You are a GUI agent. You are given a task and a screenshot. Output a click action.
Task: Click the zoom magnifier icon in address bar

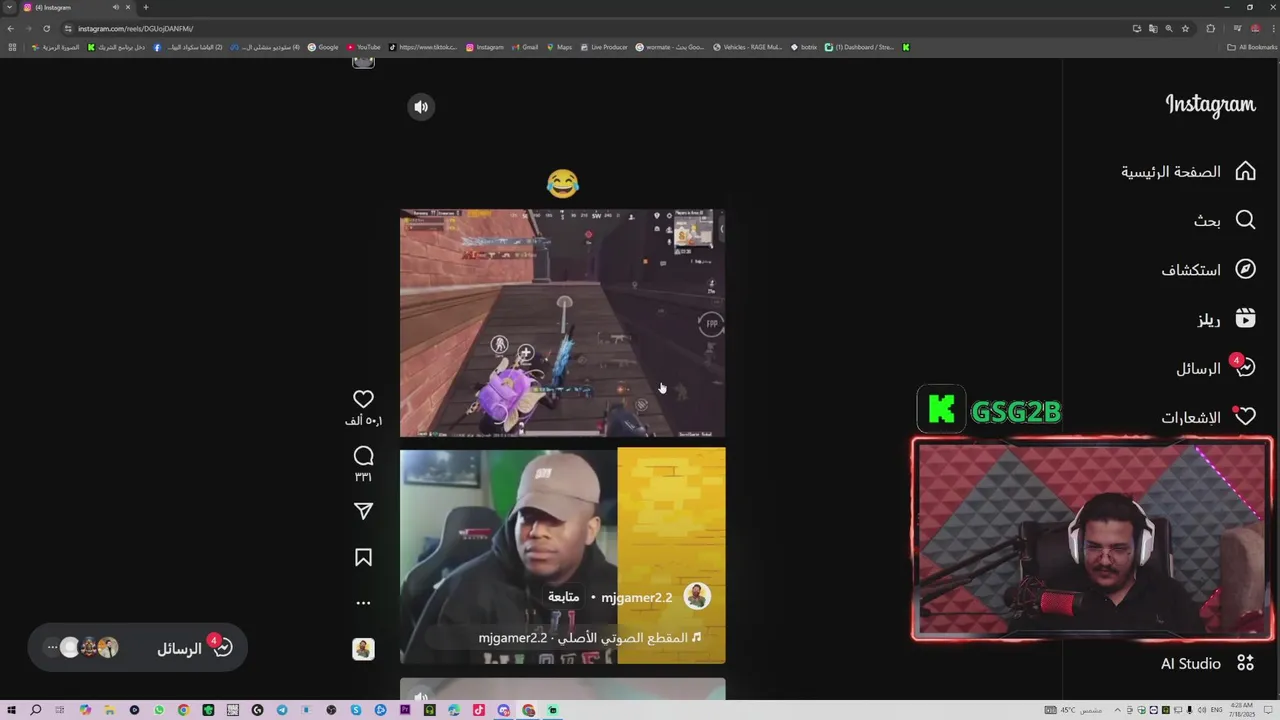(1169, 28)
